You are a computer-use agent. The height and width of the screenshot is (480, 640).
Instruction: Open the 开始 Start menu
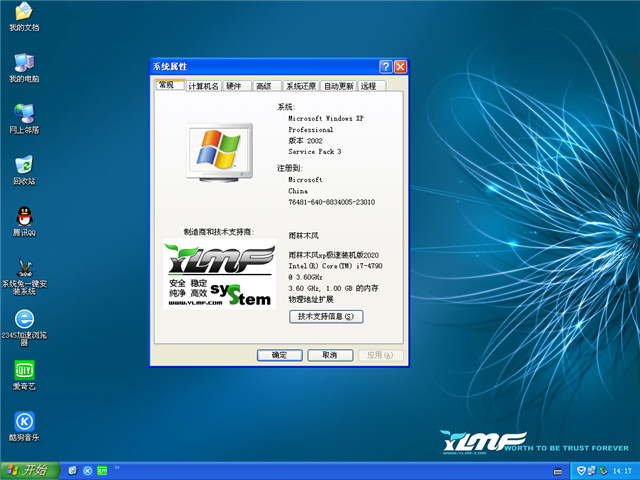pos(28,470)
